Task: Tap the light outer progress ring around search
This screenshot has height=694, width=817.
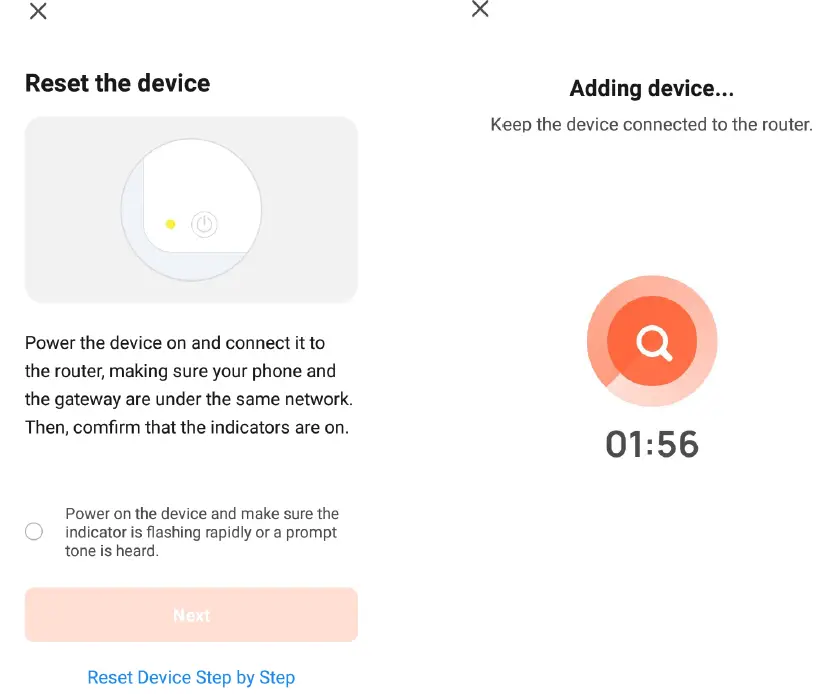Action: (x=652, y=286)
